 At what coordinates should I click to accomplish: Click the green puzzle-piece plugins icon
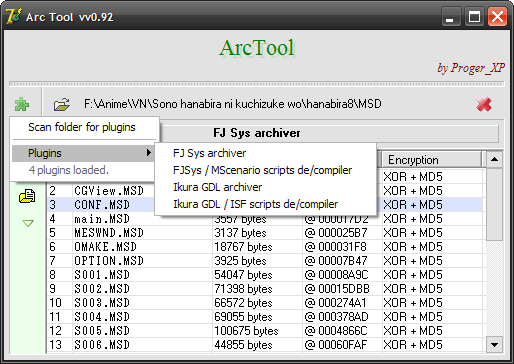click(x=22, y=105)
